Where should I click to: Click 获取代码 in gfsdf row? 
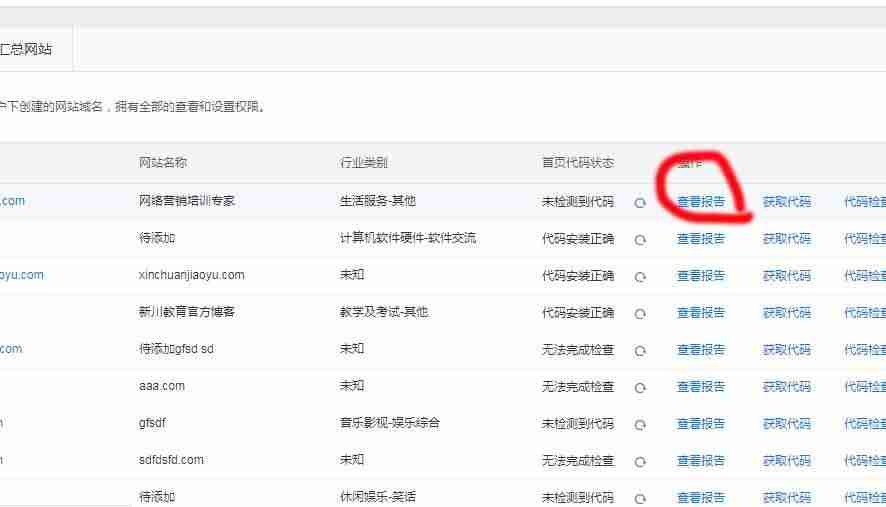pos(787,424)
